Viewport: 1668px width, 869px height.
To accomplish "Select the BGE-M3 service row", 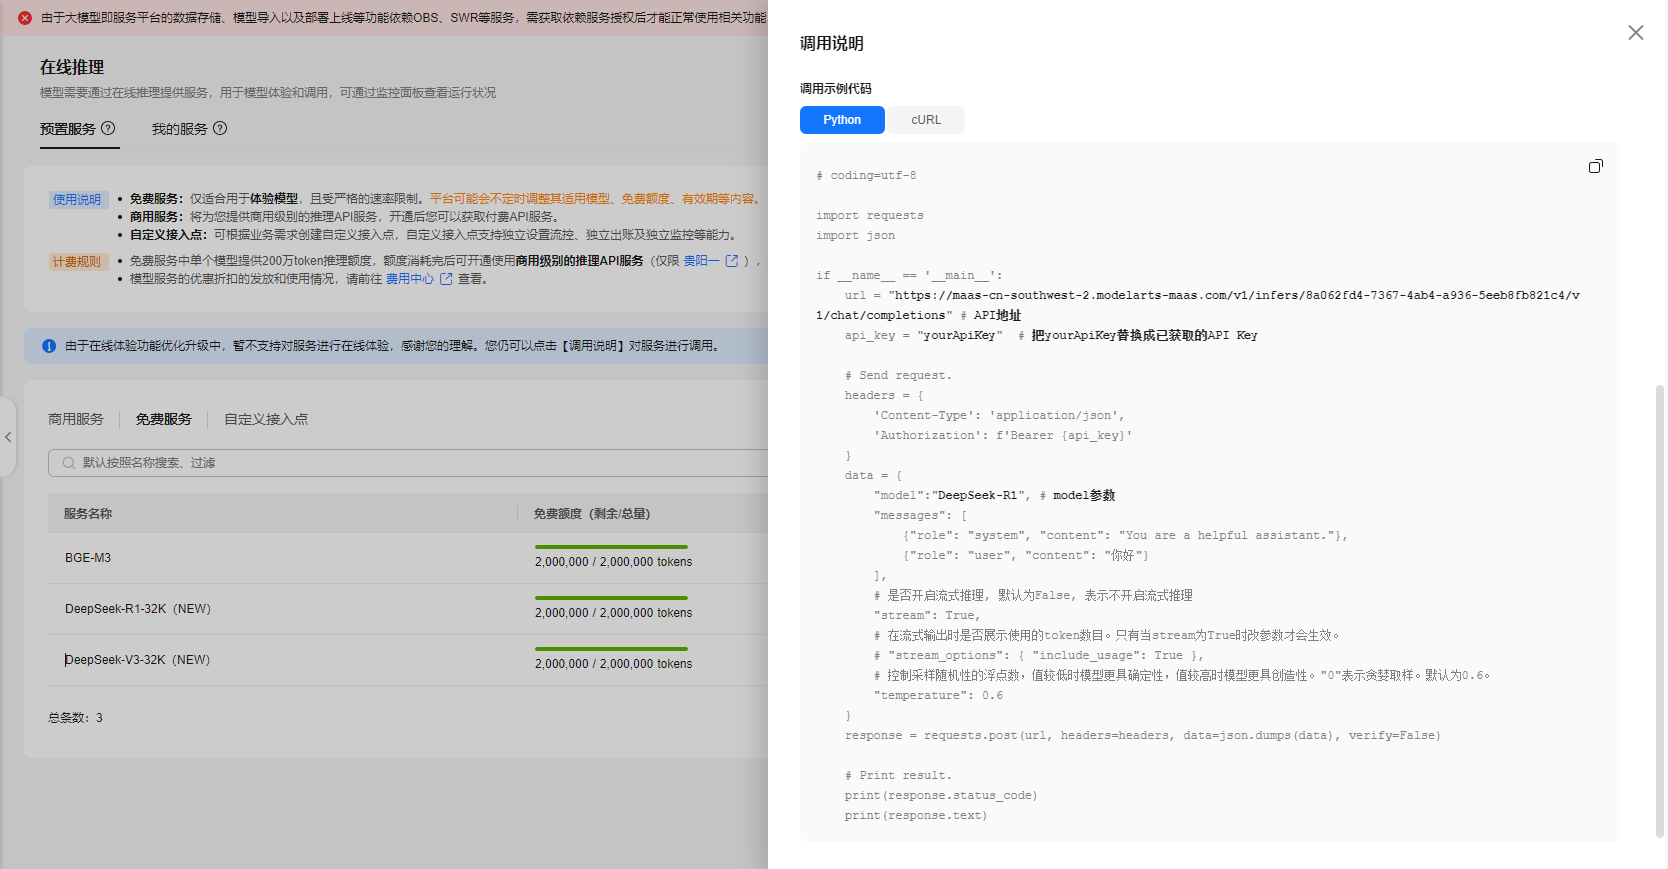I will pos(408,558).
